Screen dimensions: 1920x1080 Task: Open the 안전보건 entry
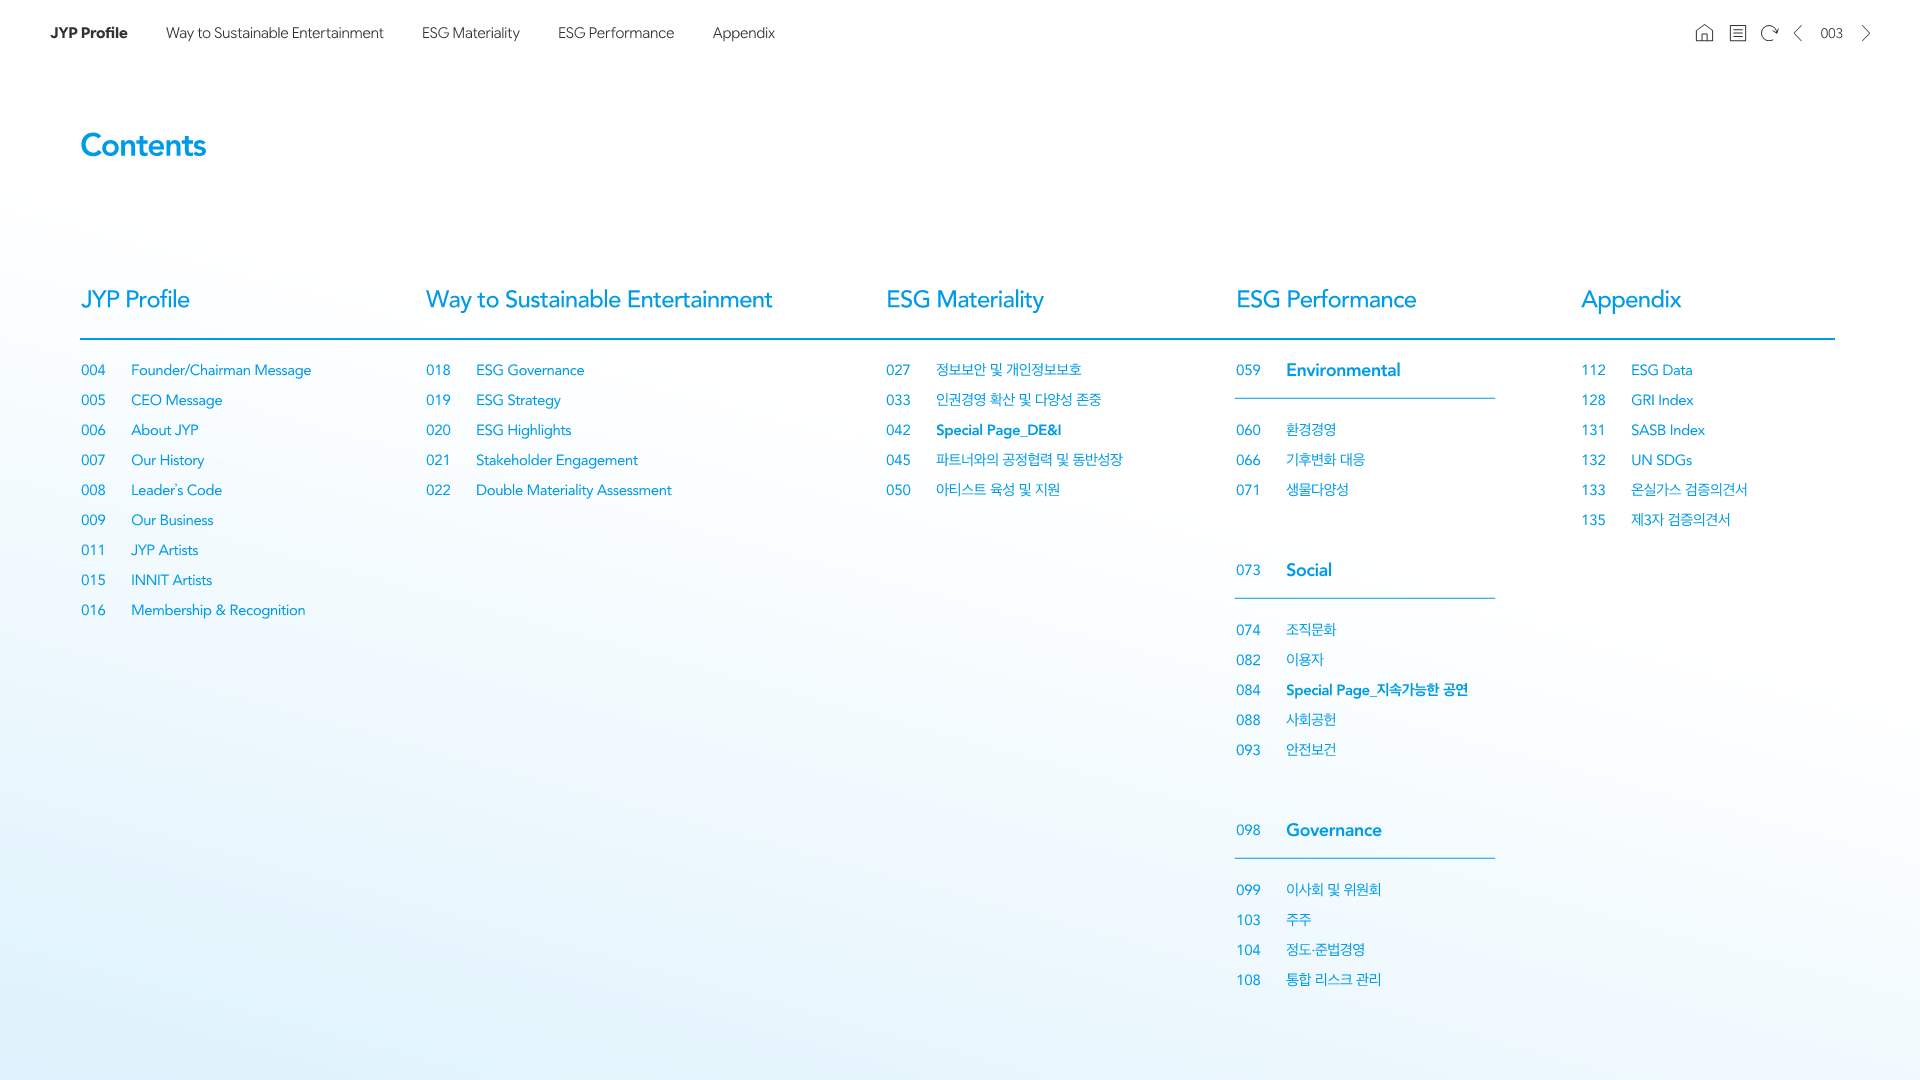coord(1311,750)
